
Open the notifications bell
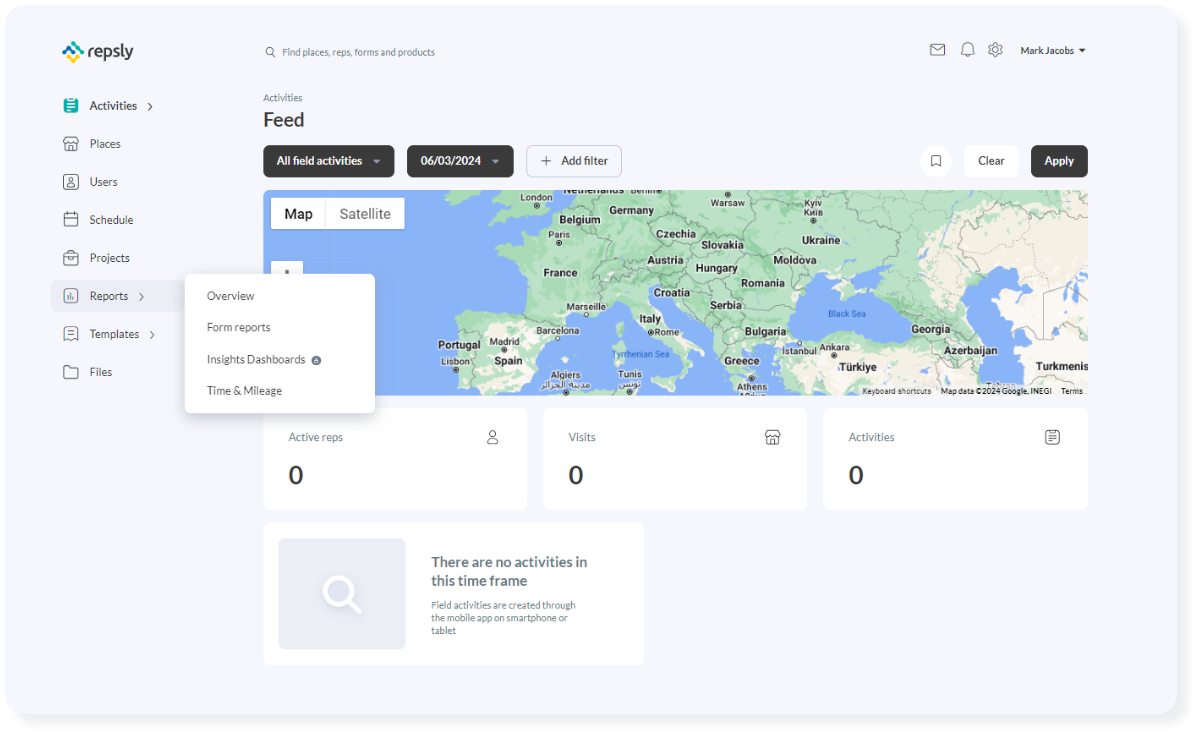[x=967, y=49]
